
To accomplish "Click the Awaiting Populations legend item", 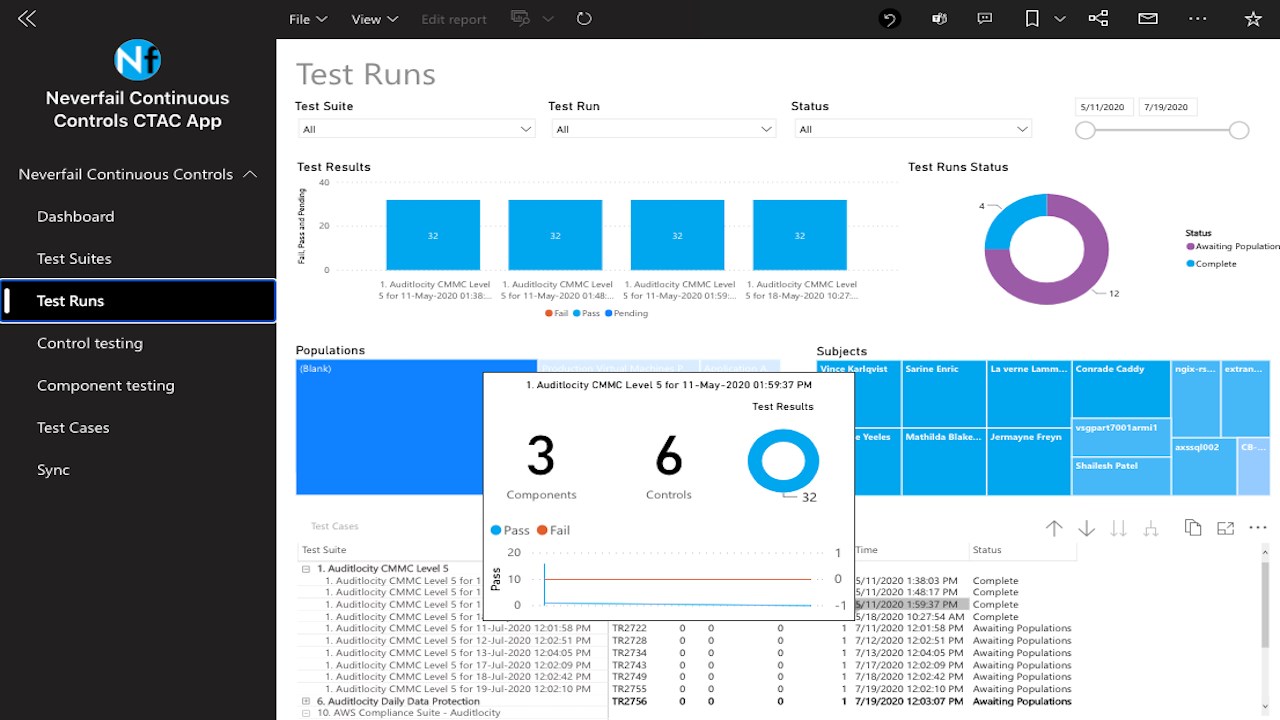I will pyautogui.click(x=1234, y=246).
